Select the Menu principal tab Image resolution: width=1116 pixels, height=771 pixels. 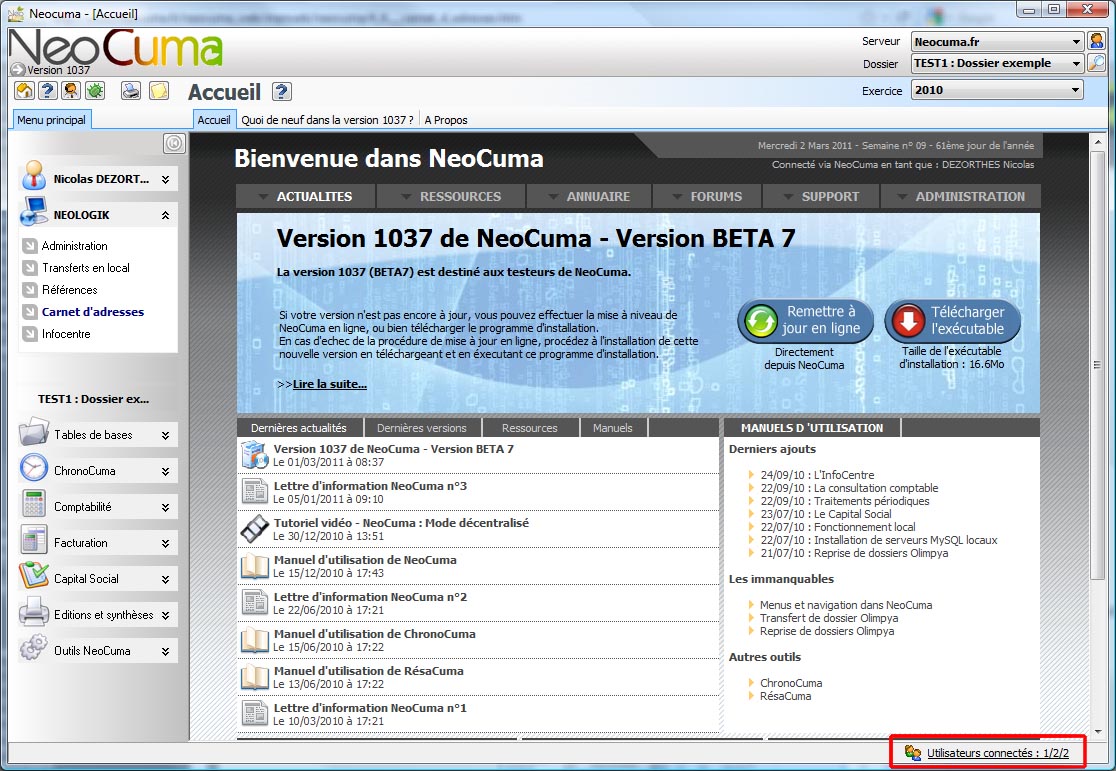coord(51,120)
